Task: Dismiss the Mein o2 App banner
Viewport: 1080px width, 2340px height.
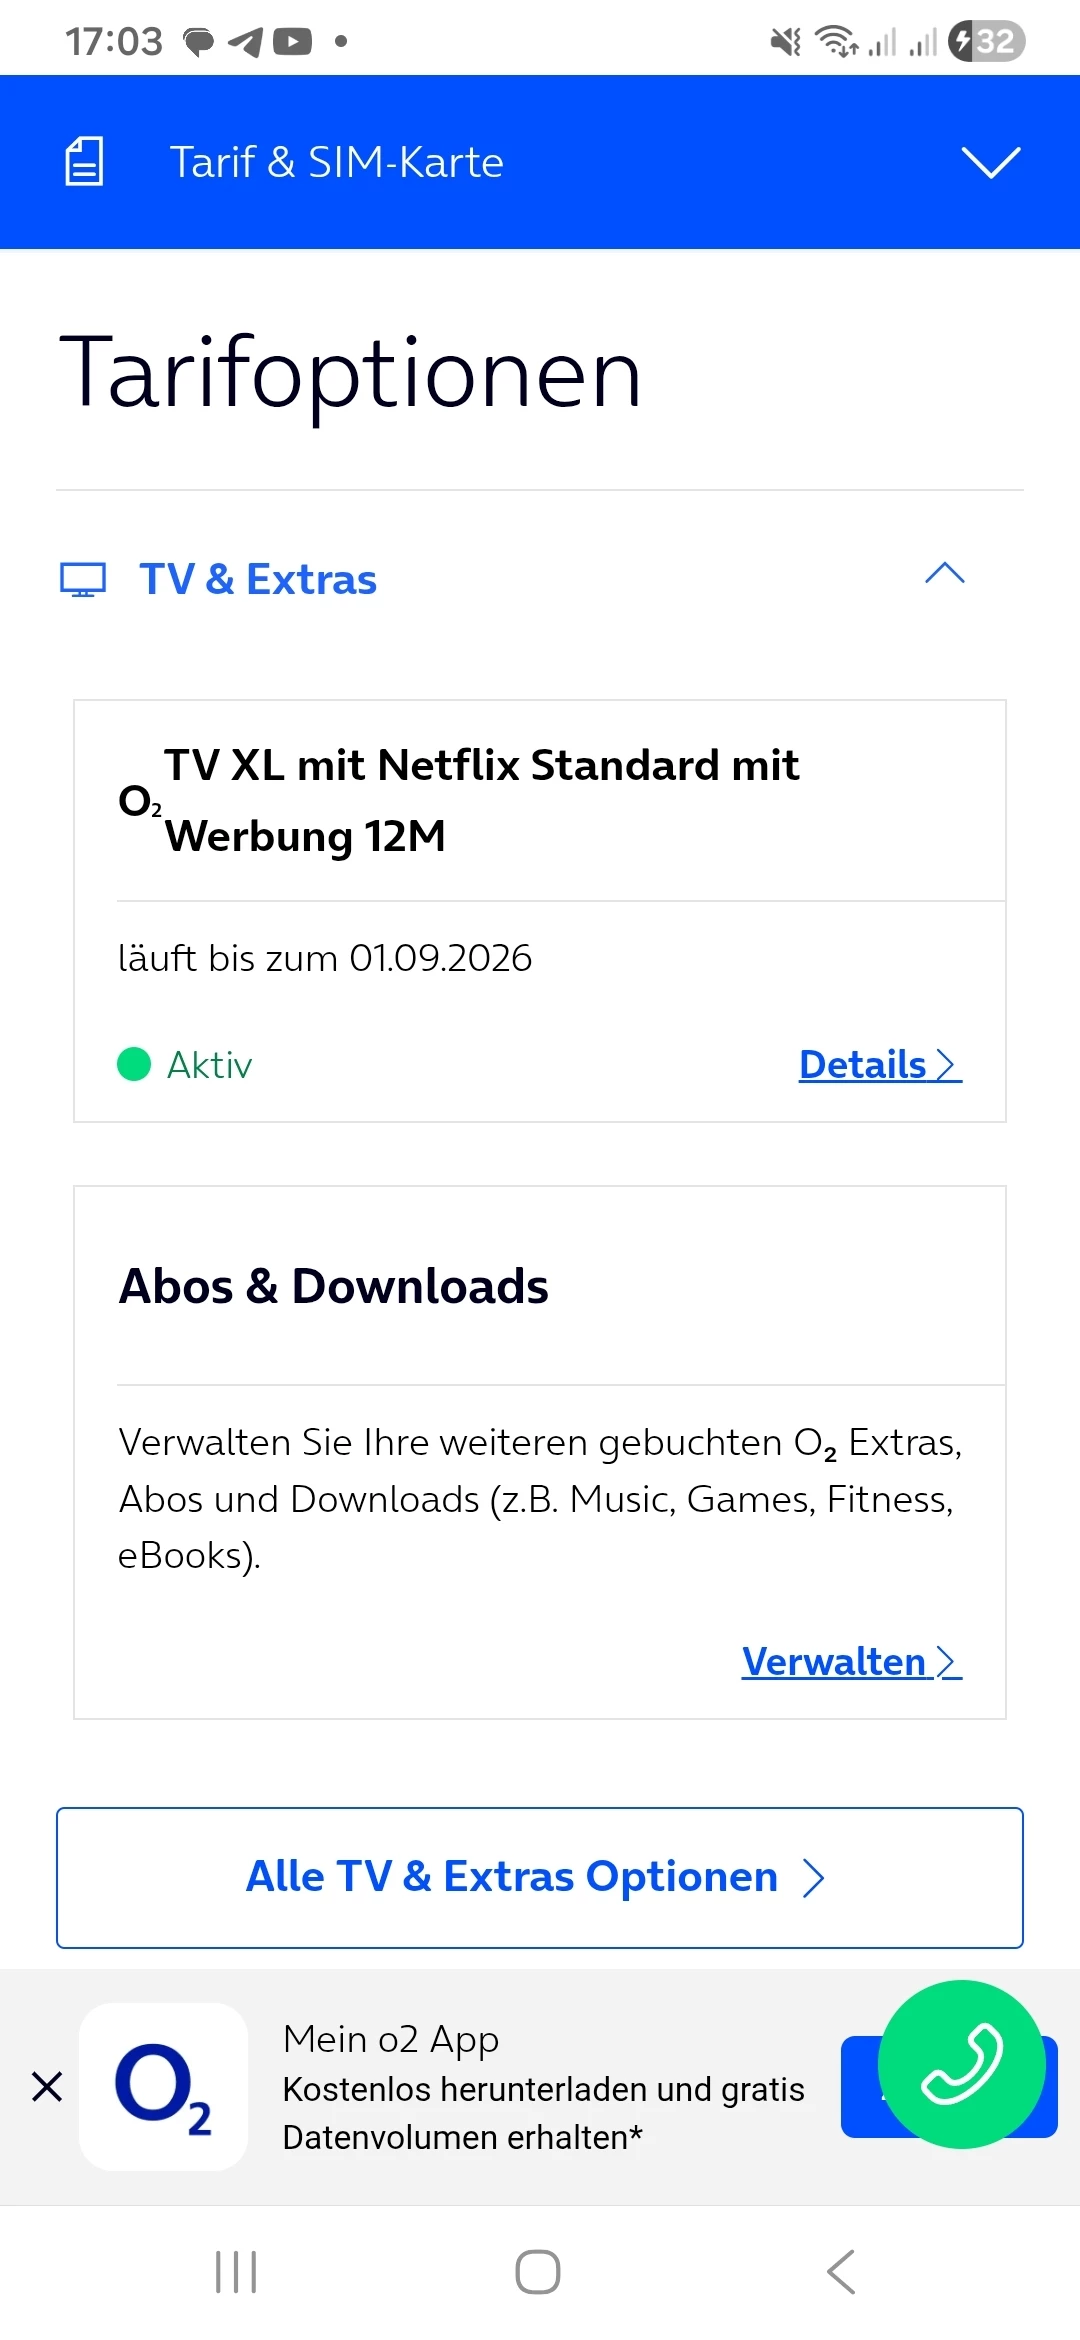Action: point(47,2087)
